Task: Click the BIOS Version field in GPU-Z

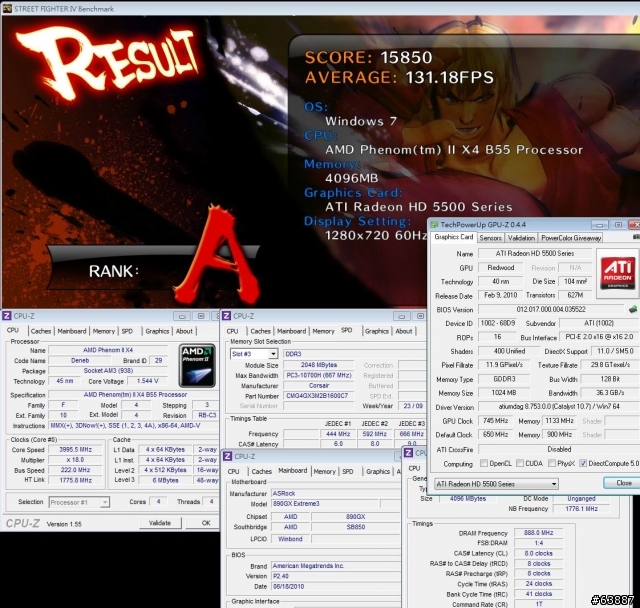Action: [x=551, y=309]
